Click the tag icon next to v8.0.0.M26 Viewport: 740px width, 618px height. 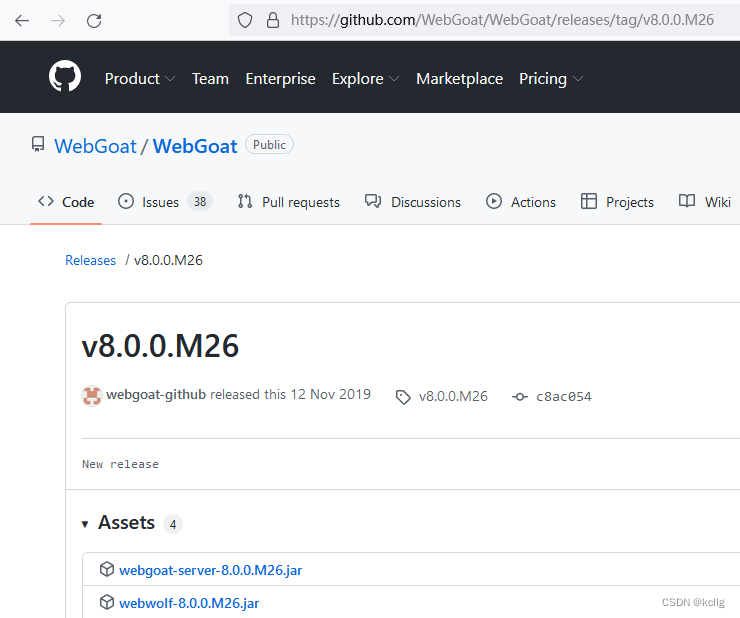pyautogui.click(x=403, y=397)
